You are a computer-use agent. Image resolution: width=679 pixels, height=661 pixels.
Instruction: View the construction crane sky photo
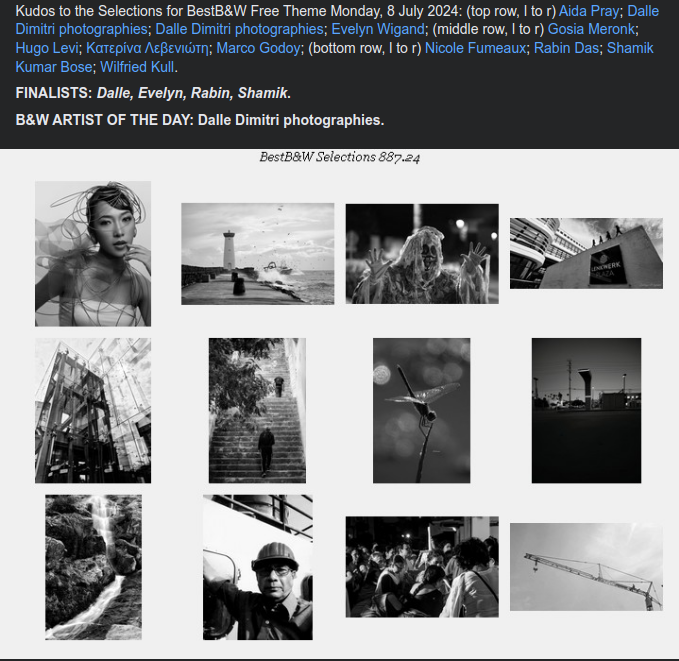[x=586, y=567]
